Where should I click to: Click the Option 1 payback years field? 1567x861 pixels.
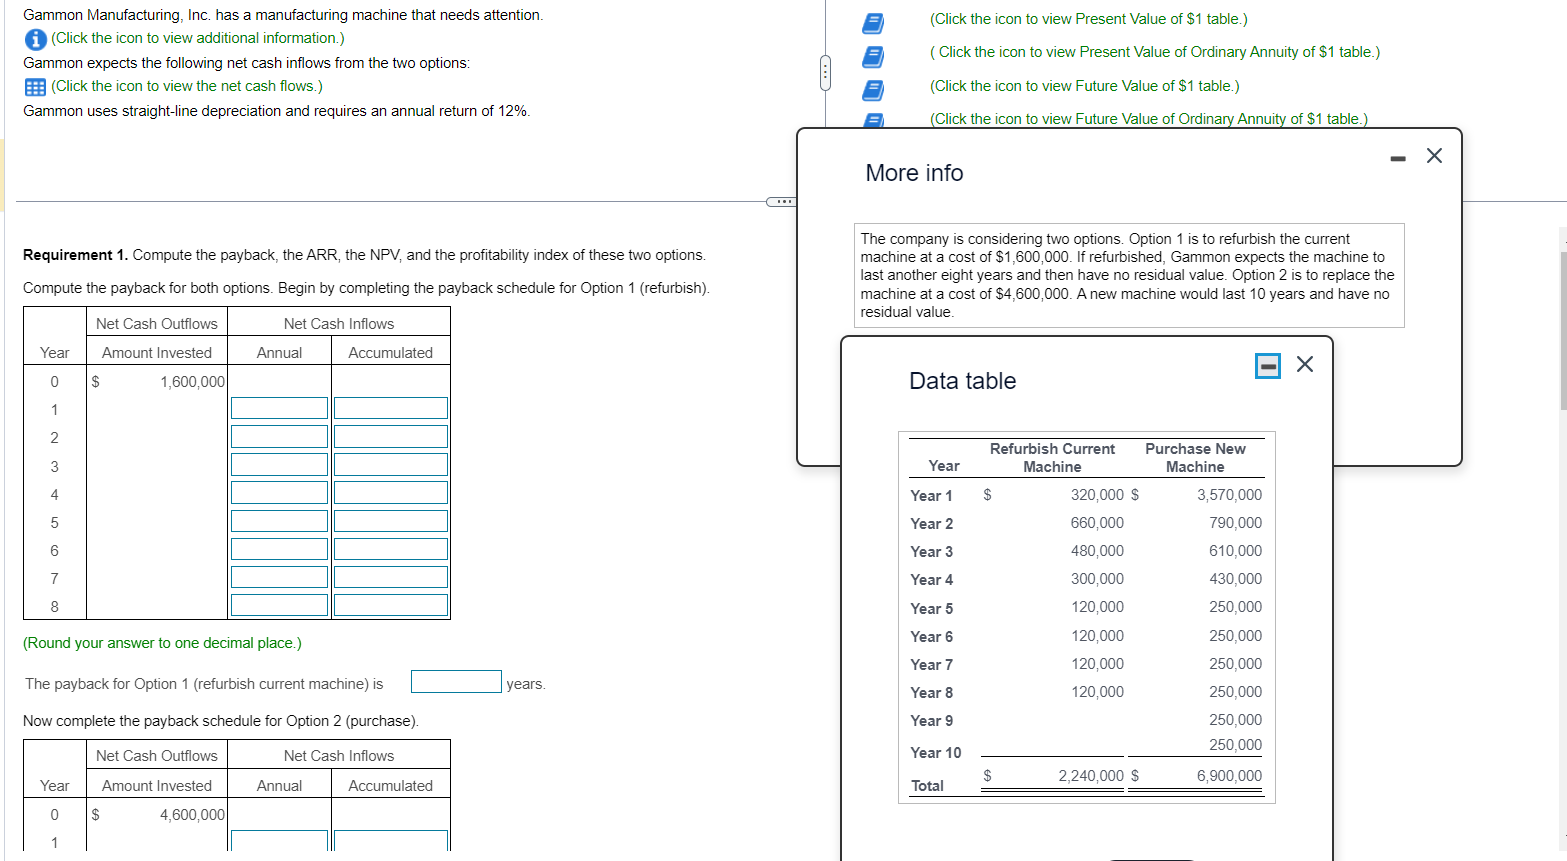point(456,681)
